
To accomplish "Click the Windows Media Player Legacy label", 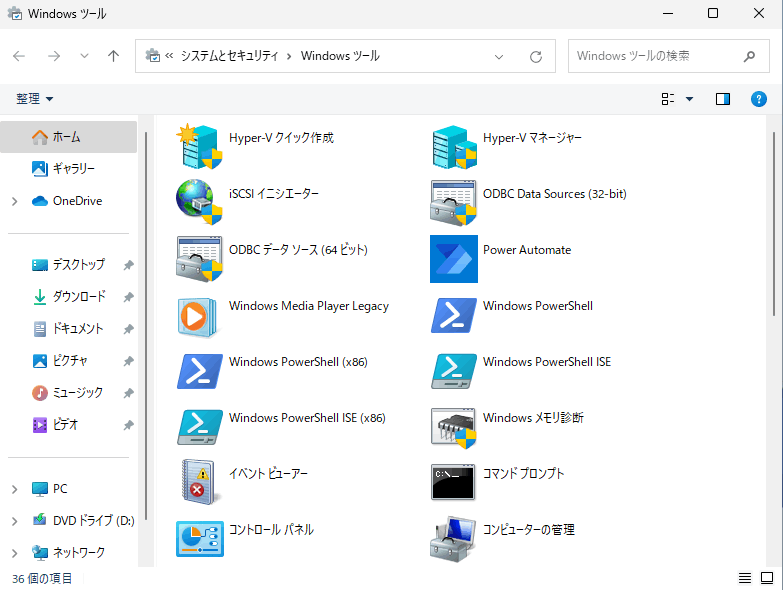I will pos(309,306).
